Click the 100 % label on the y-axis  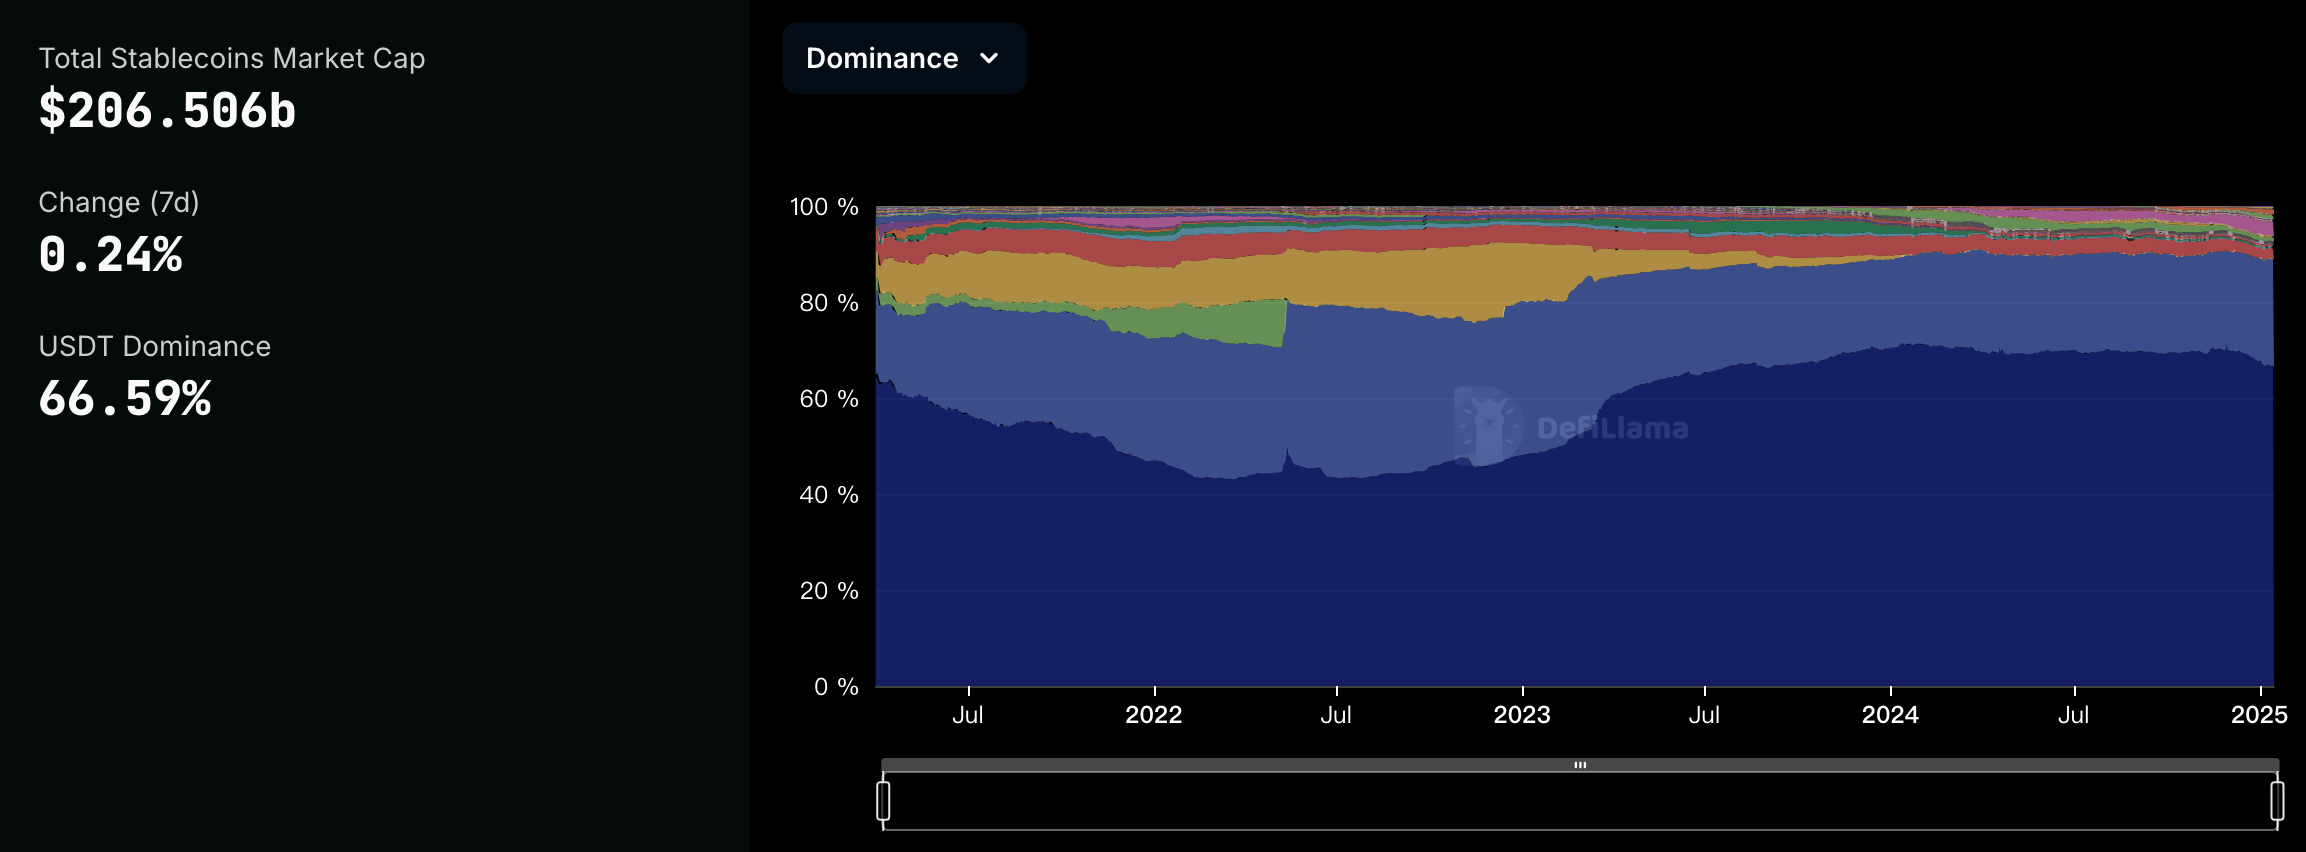[x=823, y=207]
